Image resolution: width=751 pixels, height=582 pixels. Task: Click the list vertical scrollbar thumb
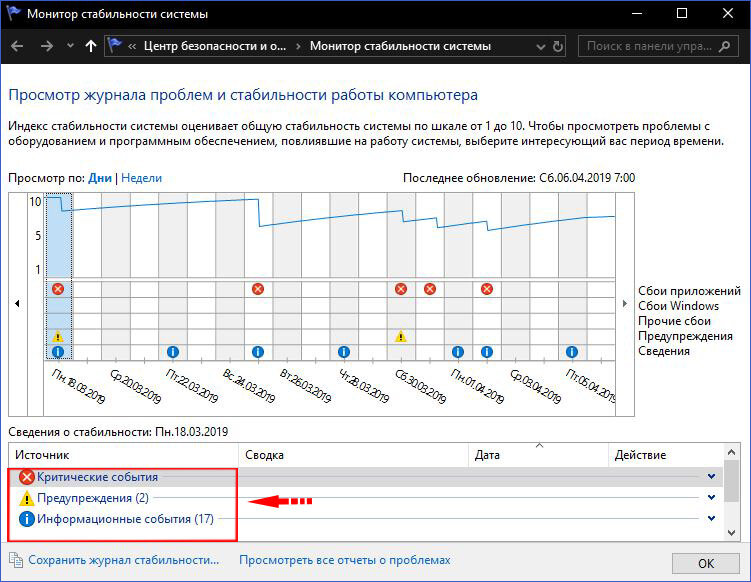(x=731, y=481)
